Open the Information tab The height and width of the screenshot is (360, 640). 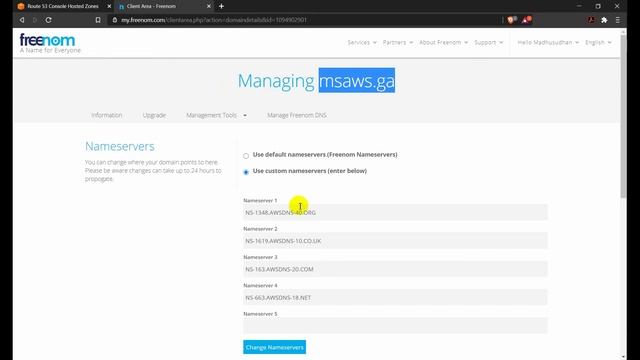point(107,115)
